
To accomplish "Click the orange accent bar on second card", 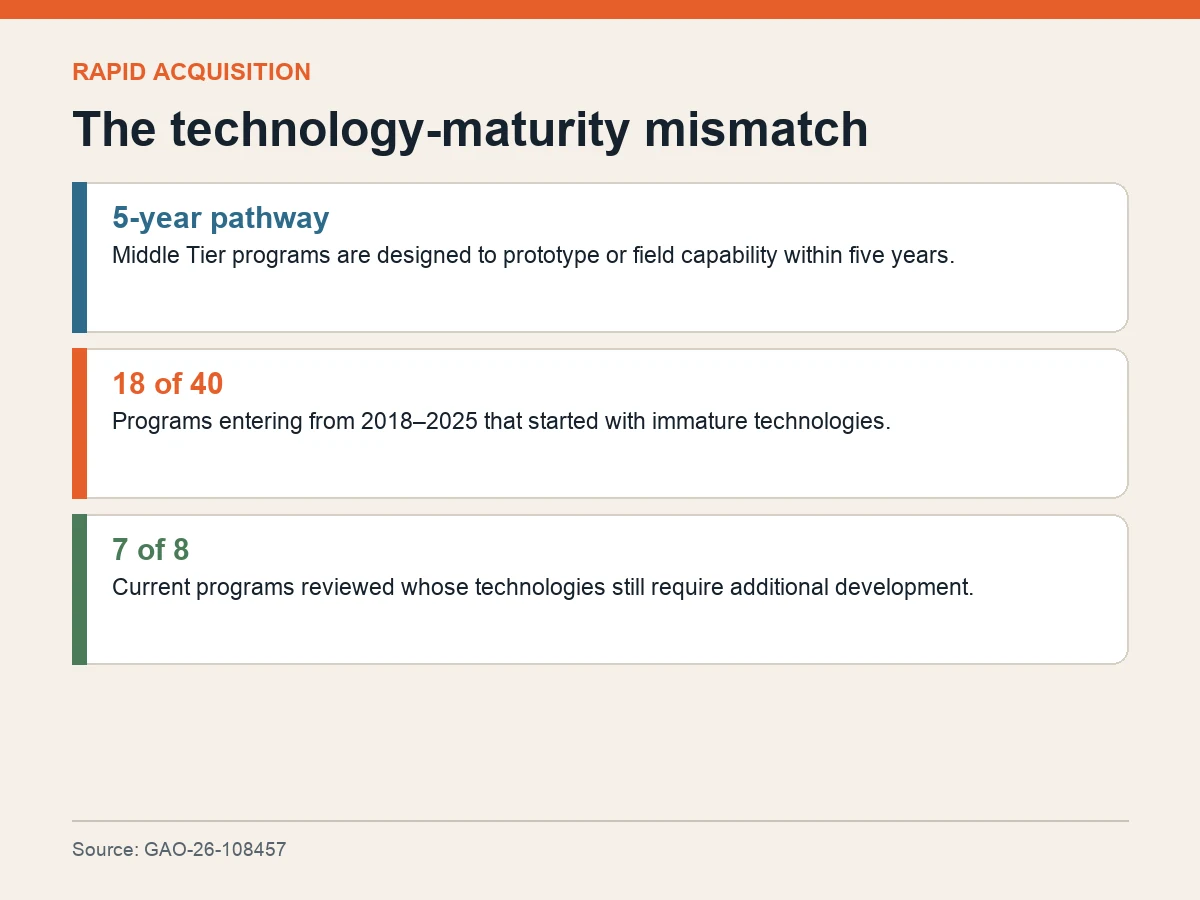I will [79, 423].
